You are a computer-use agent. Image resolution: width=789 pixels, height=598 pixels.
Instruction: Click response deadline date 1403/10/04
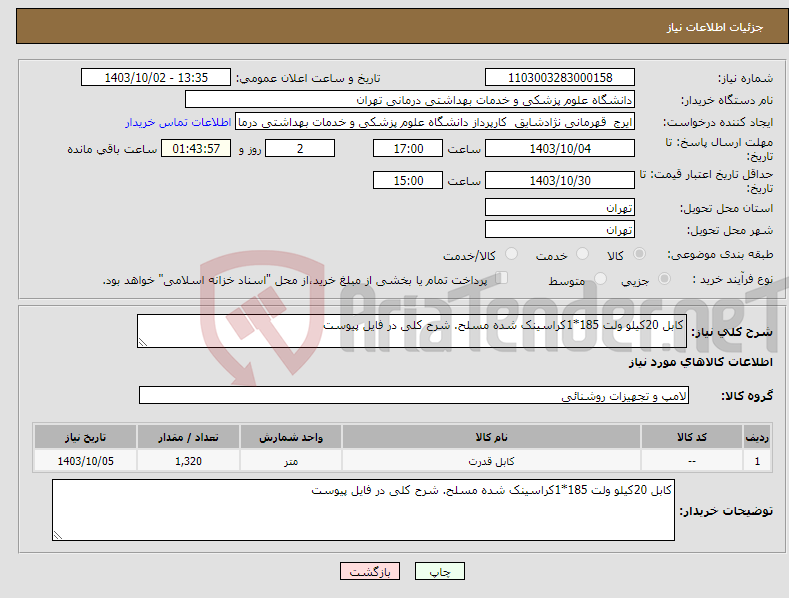point(560,148)
